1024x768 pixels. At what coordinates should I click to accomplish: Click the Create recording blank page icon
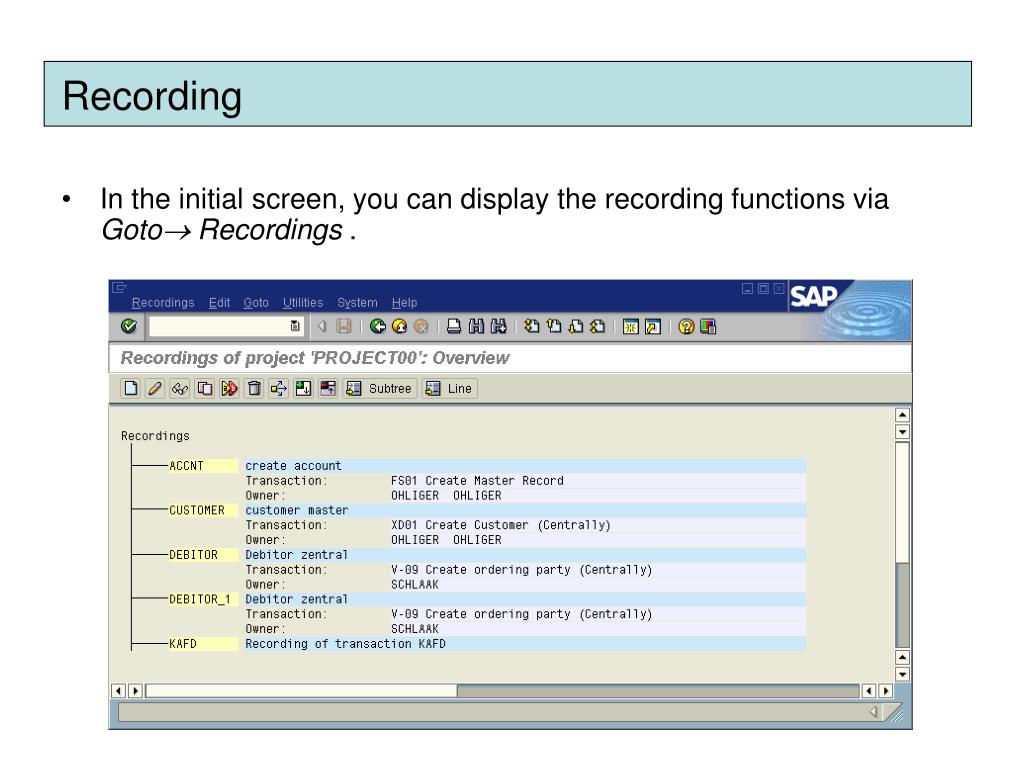[x=130, y=388]
